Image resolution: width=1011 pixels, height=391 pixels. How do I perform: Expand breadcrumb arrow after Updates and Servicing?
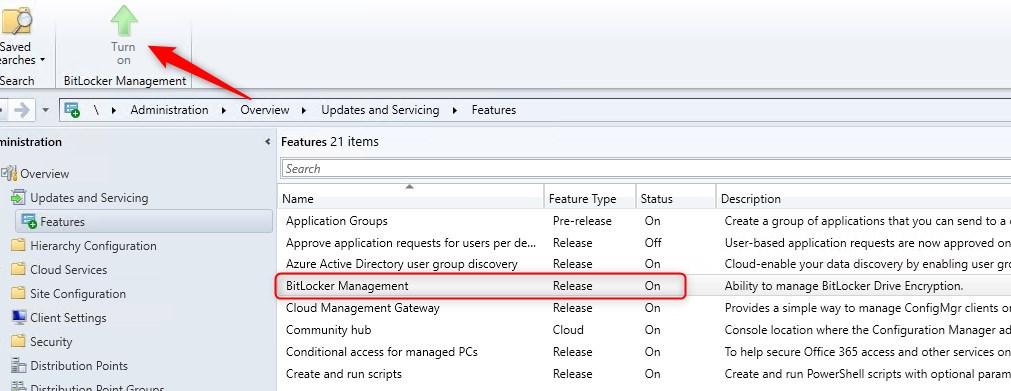pyautogui.click(x=455, y=110)
